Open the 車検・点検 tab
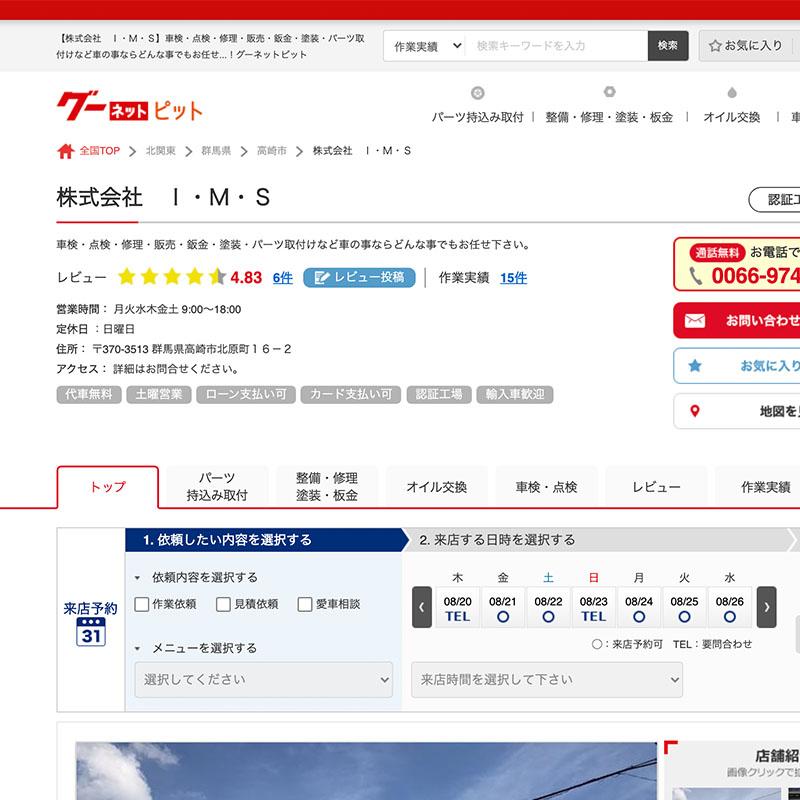 tap(546, 487)
